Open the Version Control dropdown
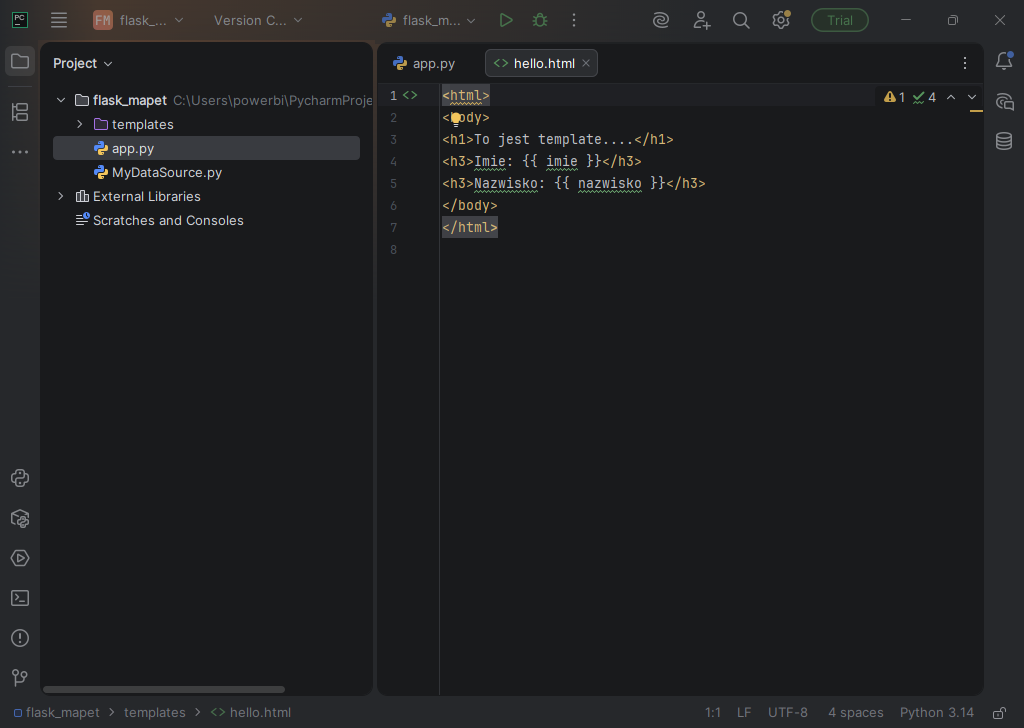The height and width of the screenshot is (728, 1024). click(258, 20)
